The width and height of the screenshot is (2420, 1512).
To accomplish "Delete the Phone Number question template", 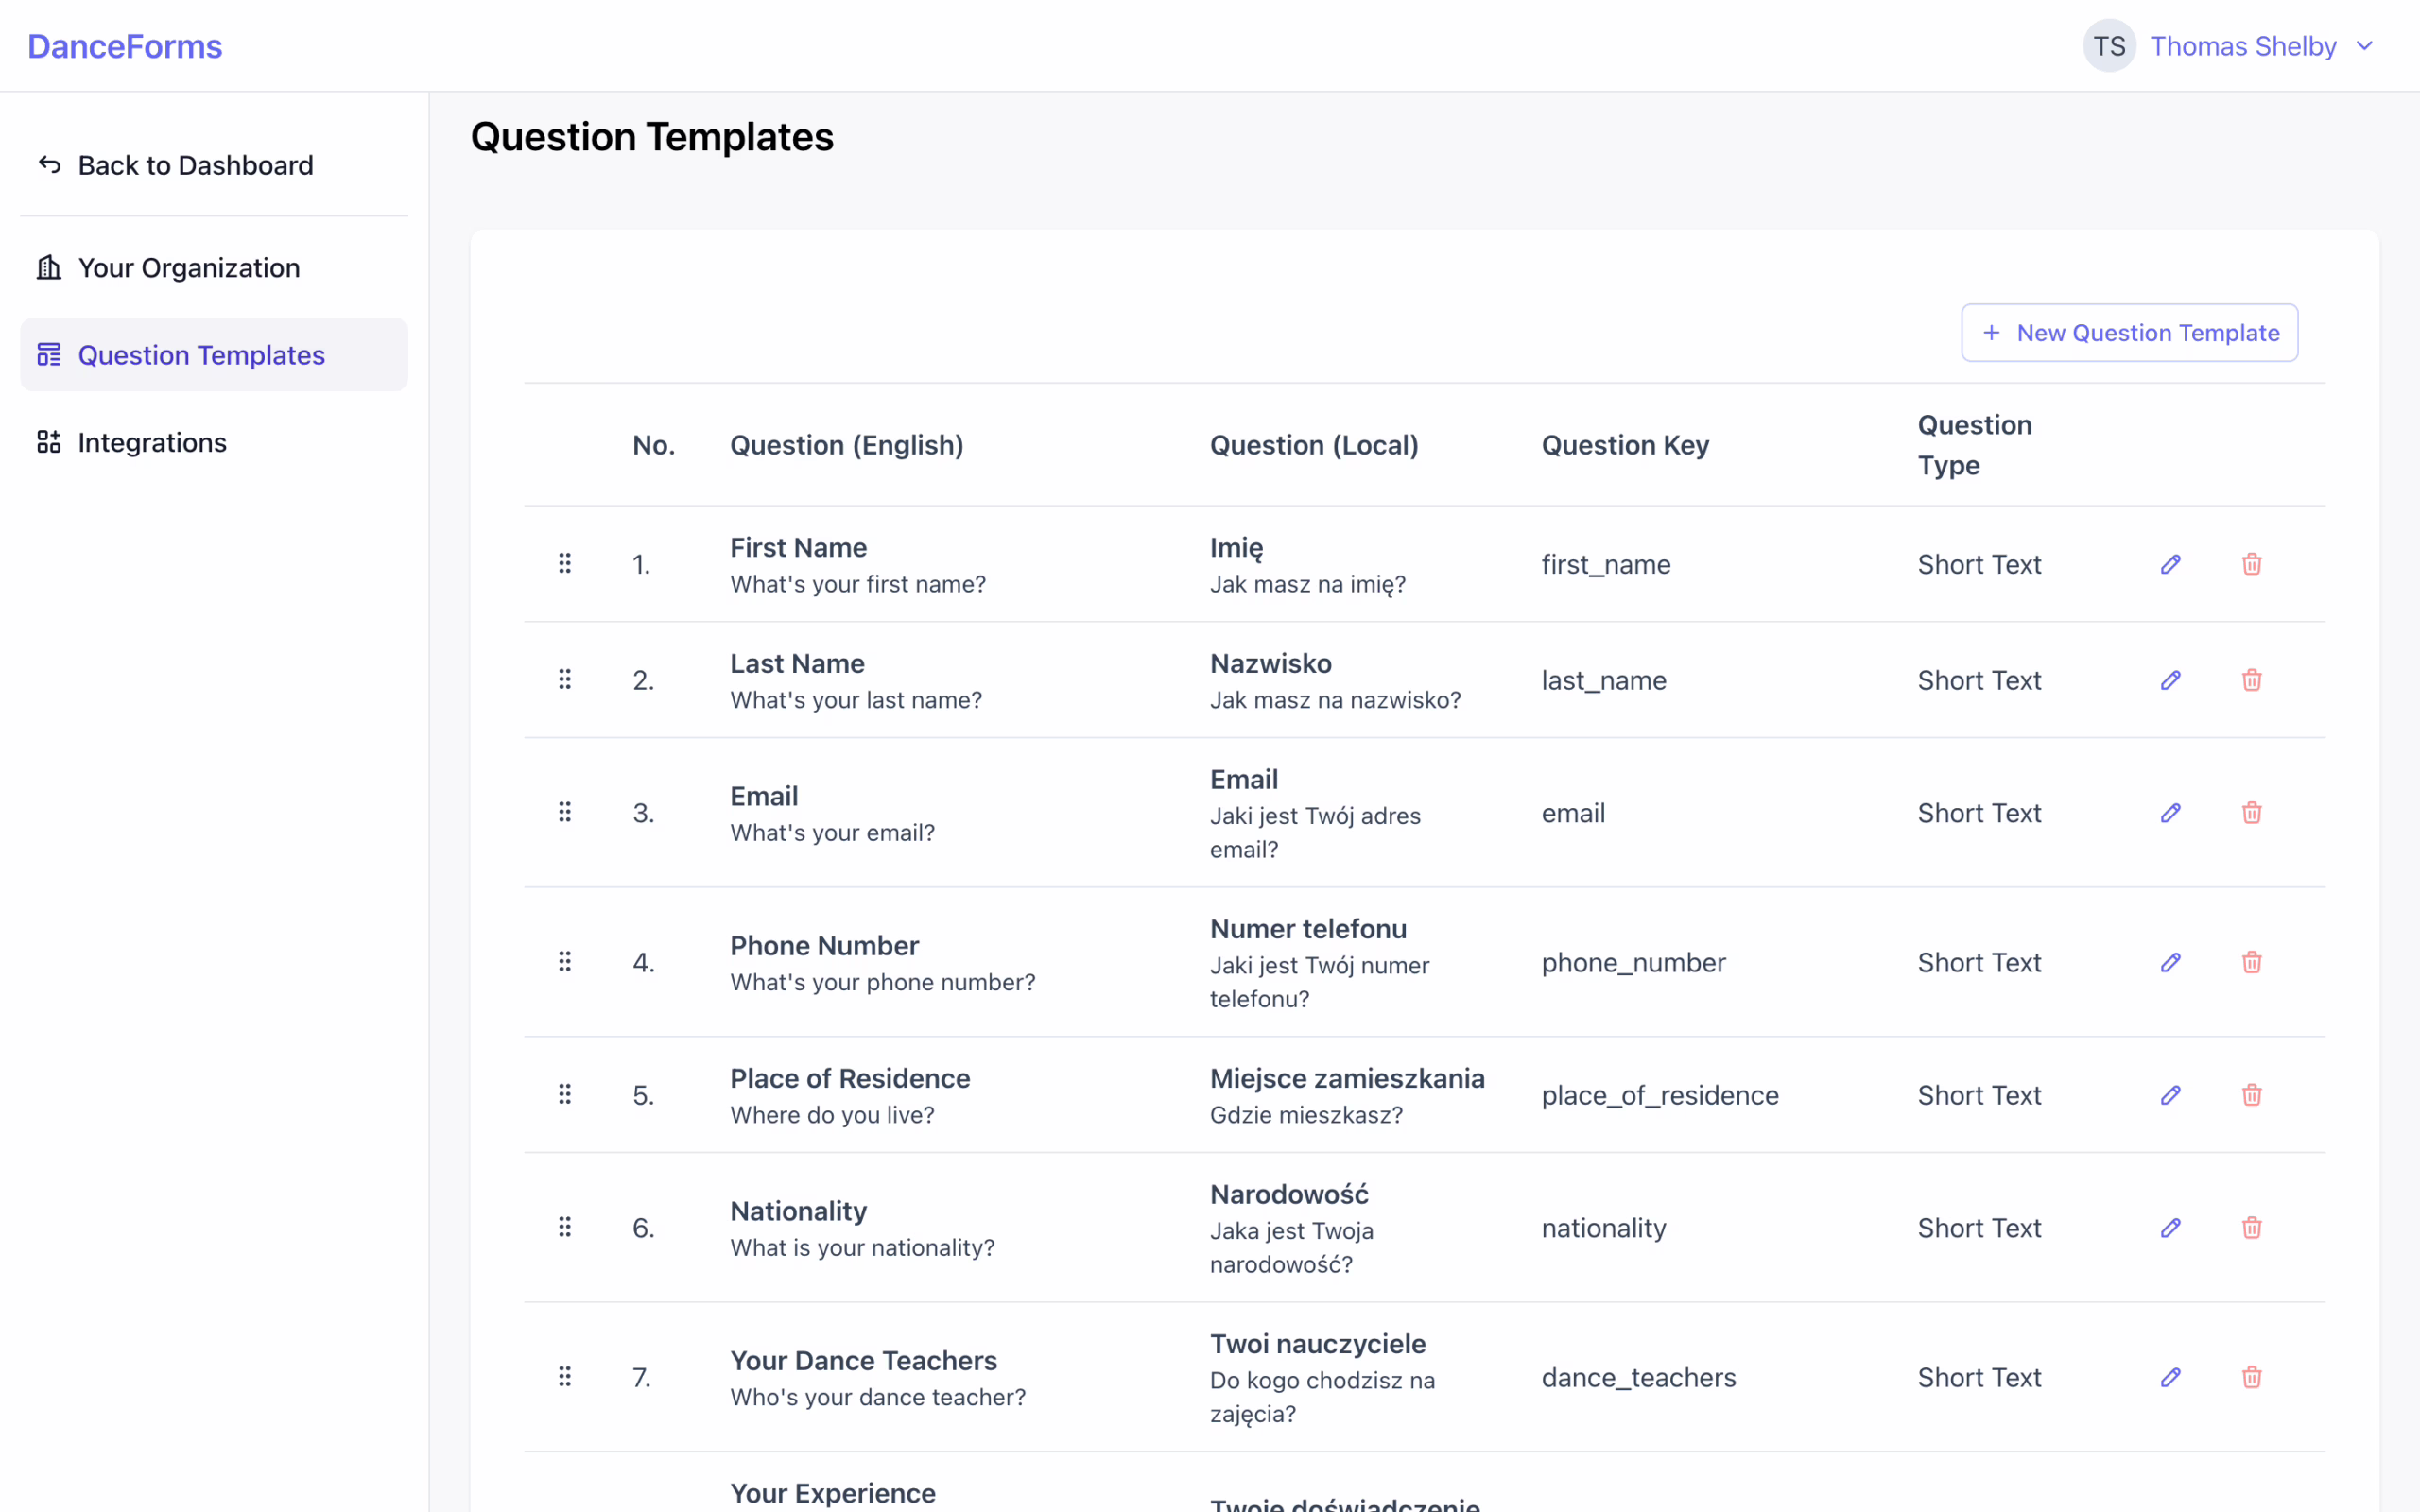I will click(x=2251, y=961).
